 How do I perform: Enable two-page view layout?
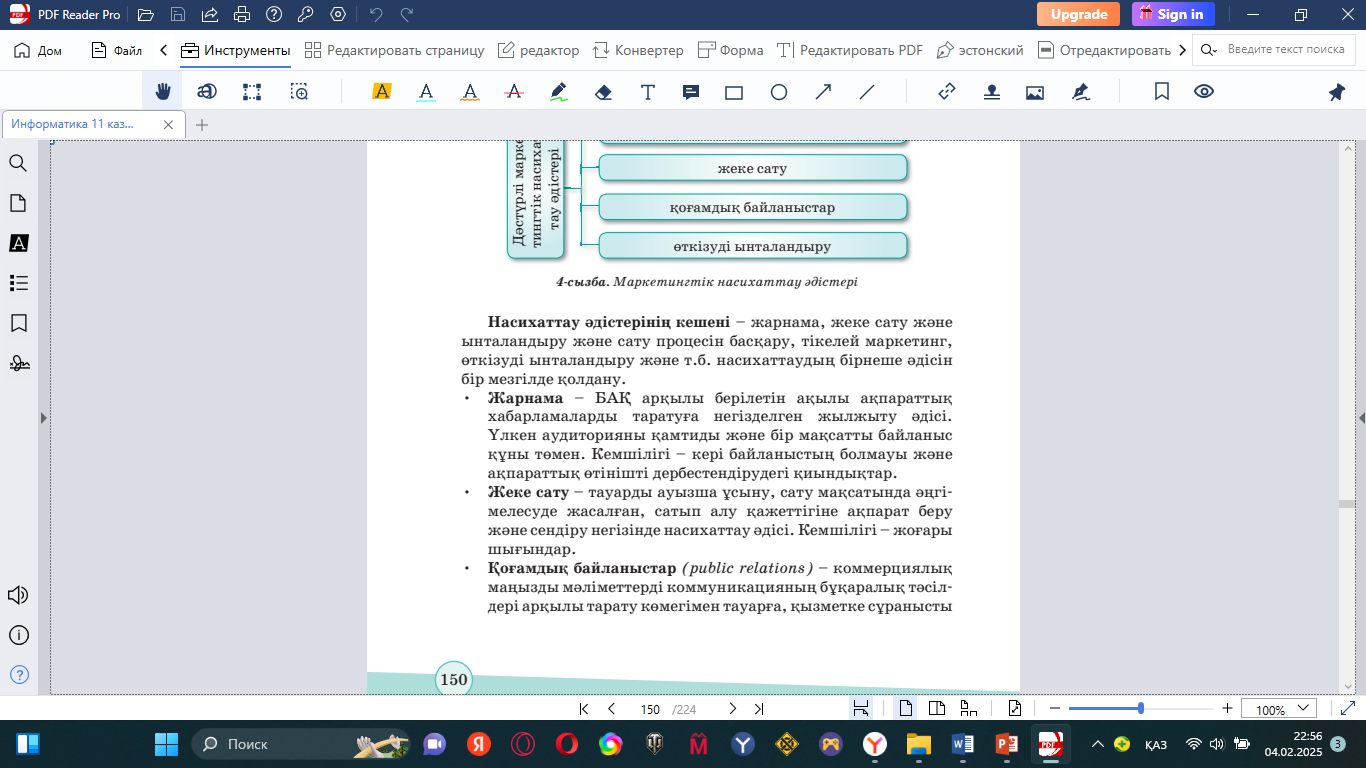click(937, 709)
